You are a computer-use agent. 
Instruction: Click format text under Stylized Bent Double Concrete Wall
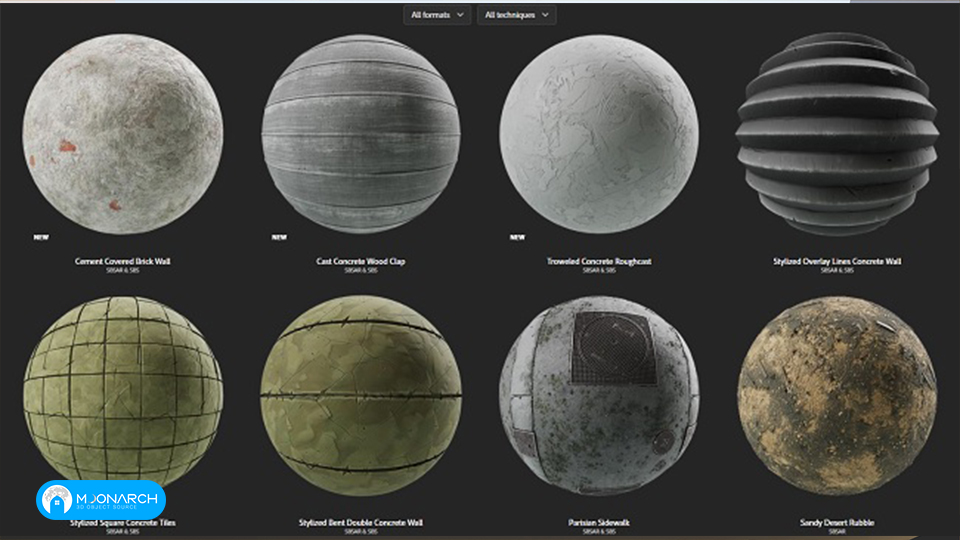[x=361, y=531]
